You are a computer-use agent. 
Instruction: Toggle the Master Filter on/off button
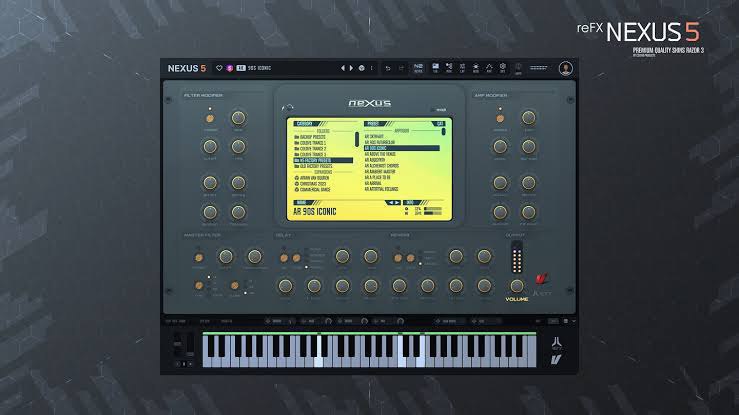click(x=199, y=257)
